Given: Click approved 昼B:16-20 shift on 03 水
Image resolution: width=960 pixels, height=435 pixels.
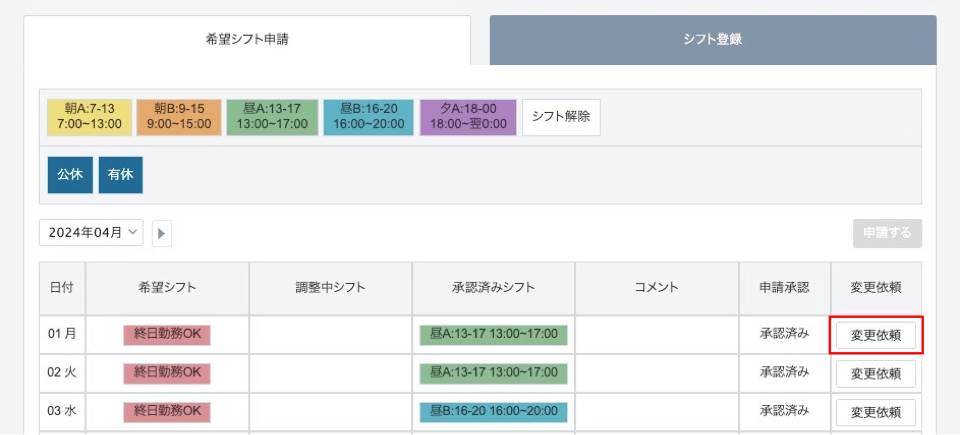Looking at the screenshot, I should click(x=493, y=412).
